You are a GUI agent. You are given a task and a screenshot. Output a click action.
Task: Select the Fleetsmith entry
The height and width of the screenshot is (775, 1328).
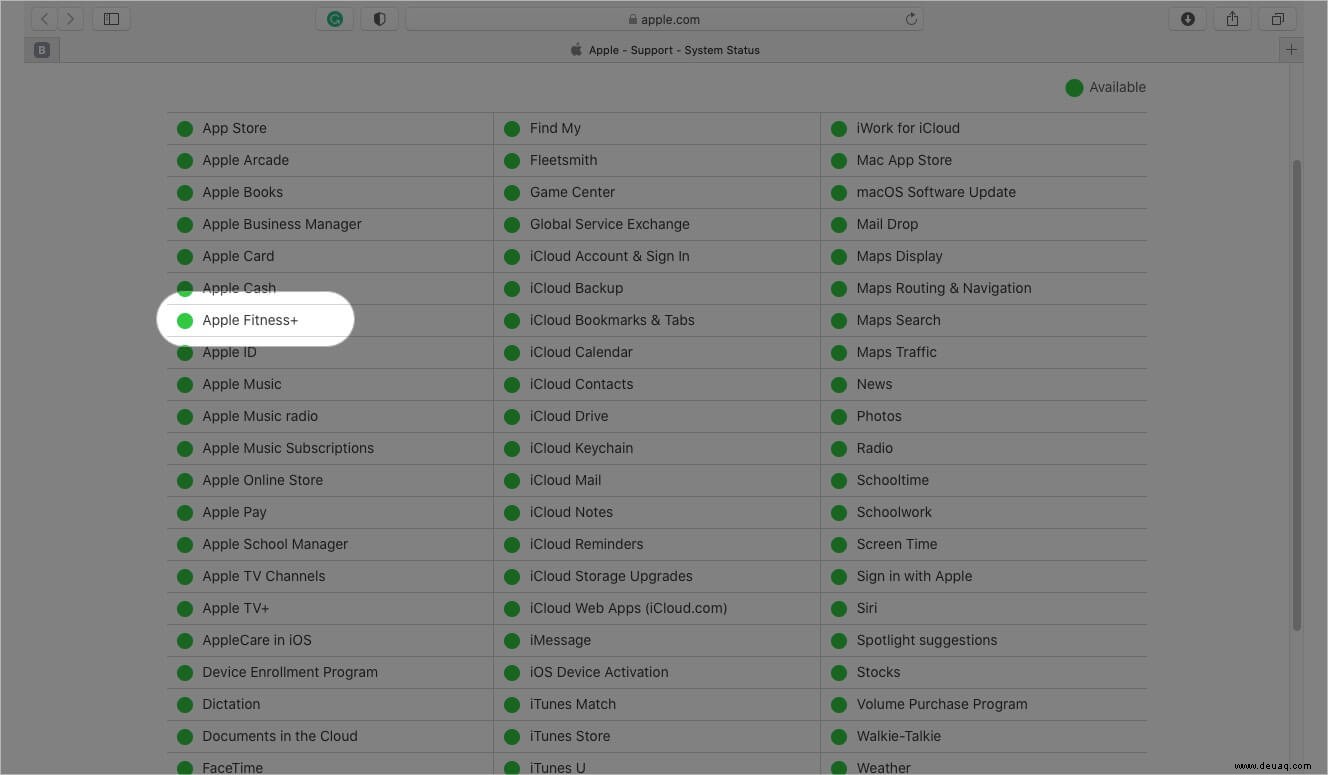[x=563, y=160]
